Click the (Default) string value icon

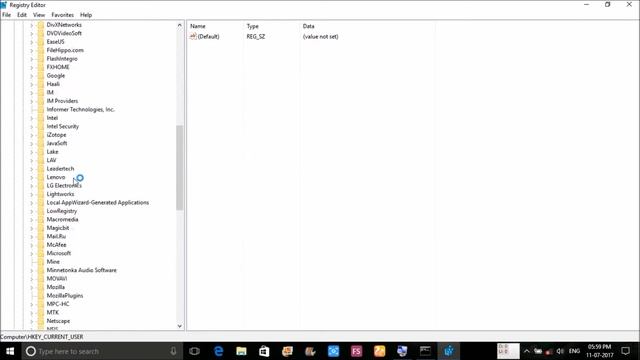(193, 36)
